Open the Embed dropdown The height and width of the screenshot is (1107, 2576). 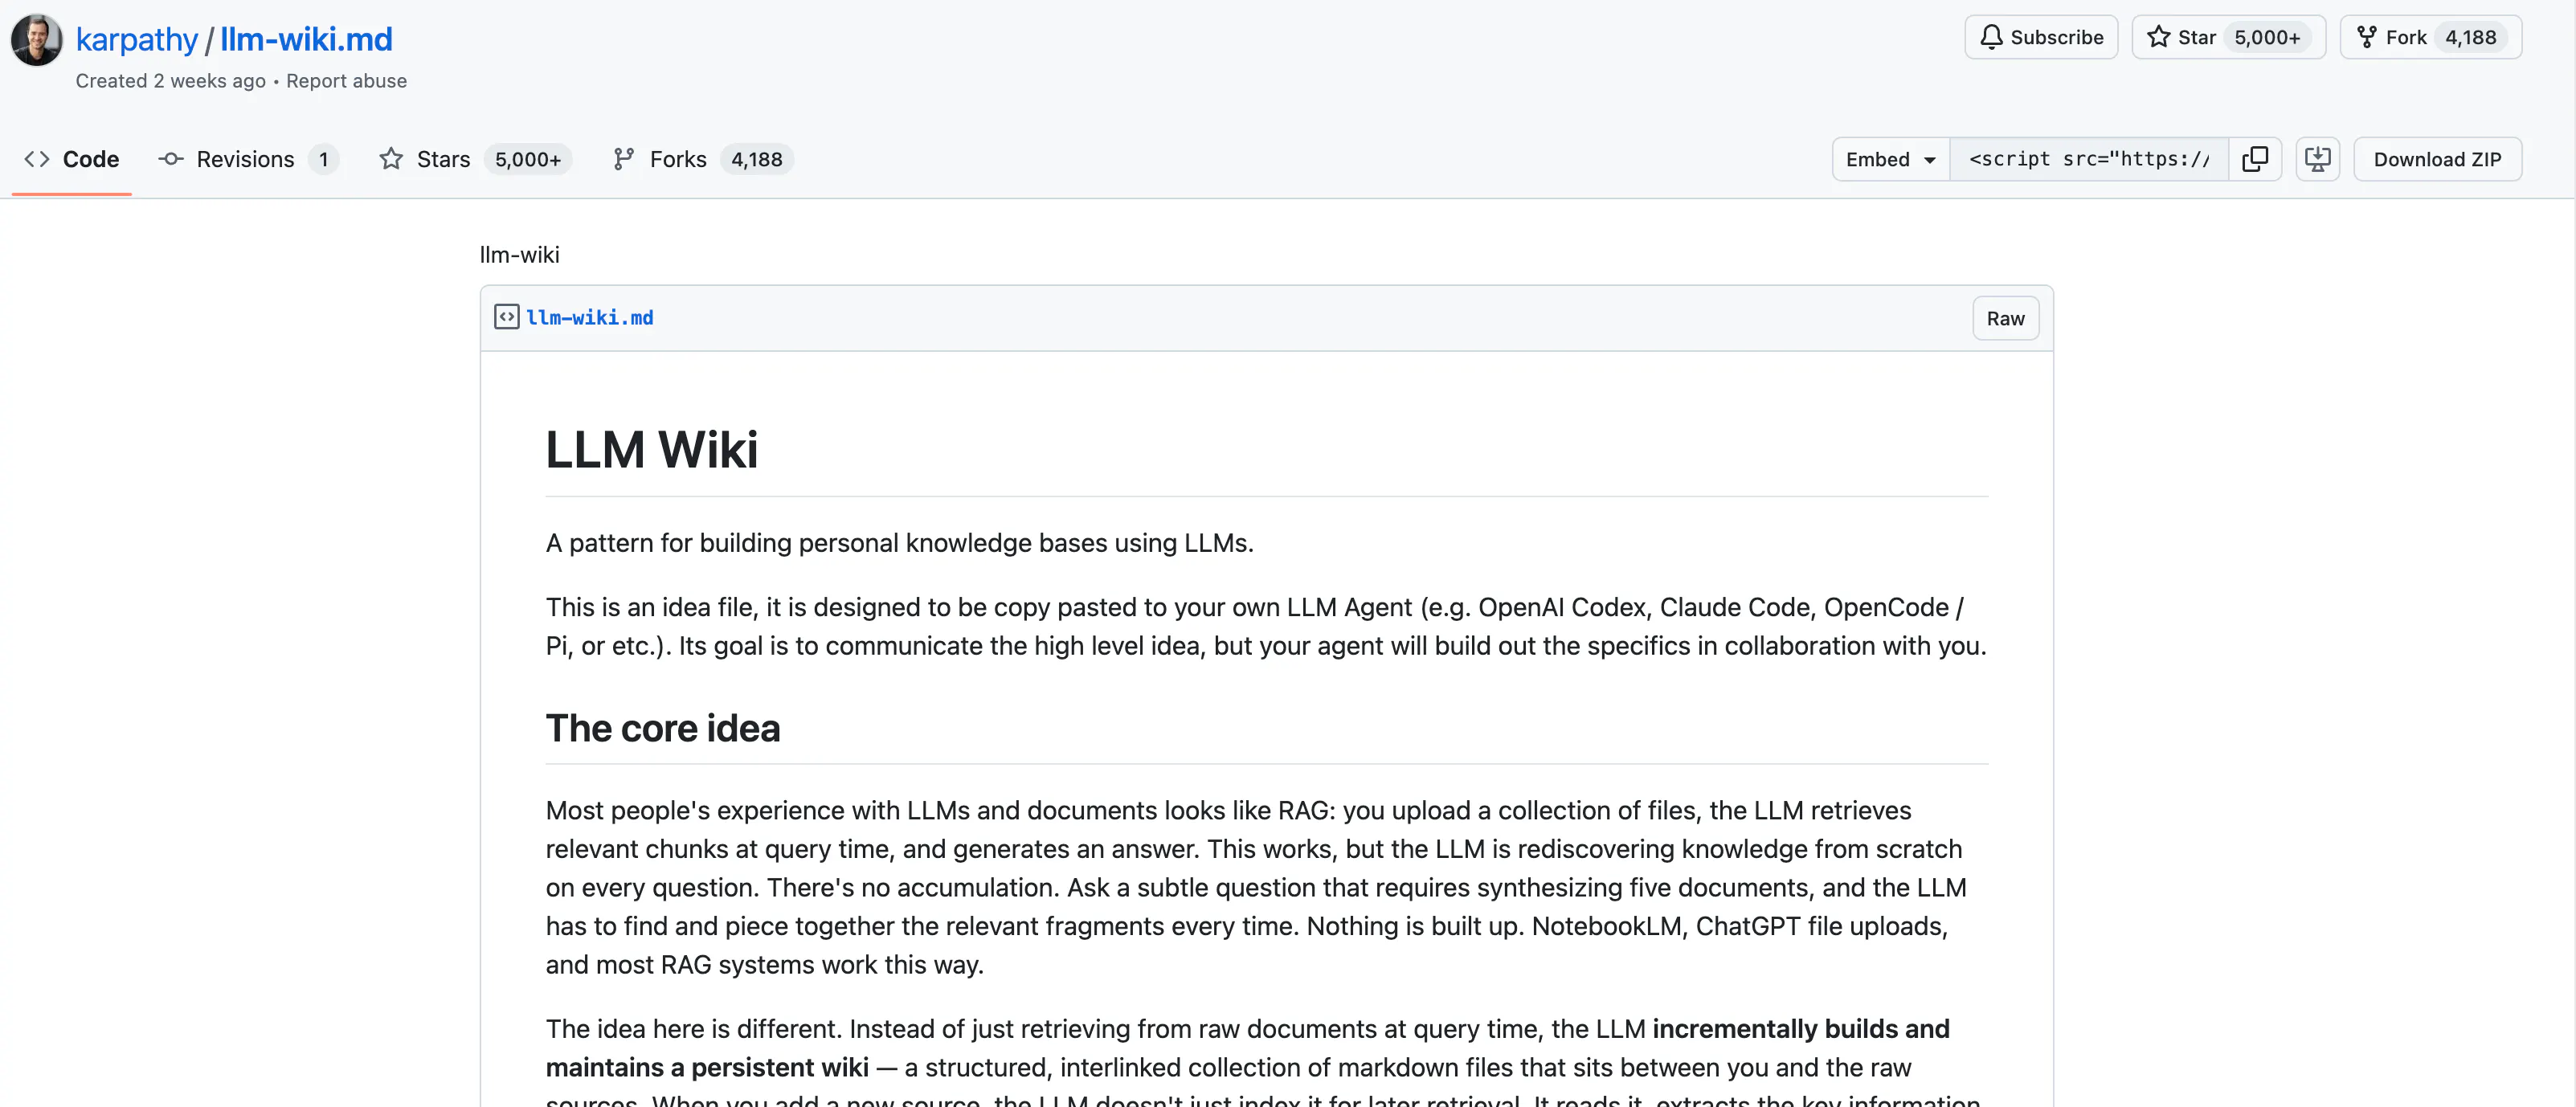(x=1890, y=159)
